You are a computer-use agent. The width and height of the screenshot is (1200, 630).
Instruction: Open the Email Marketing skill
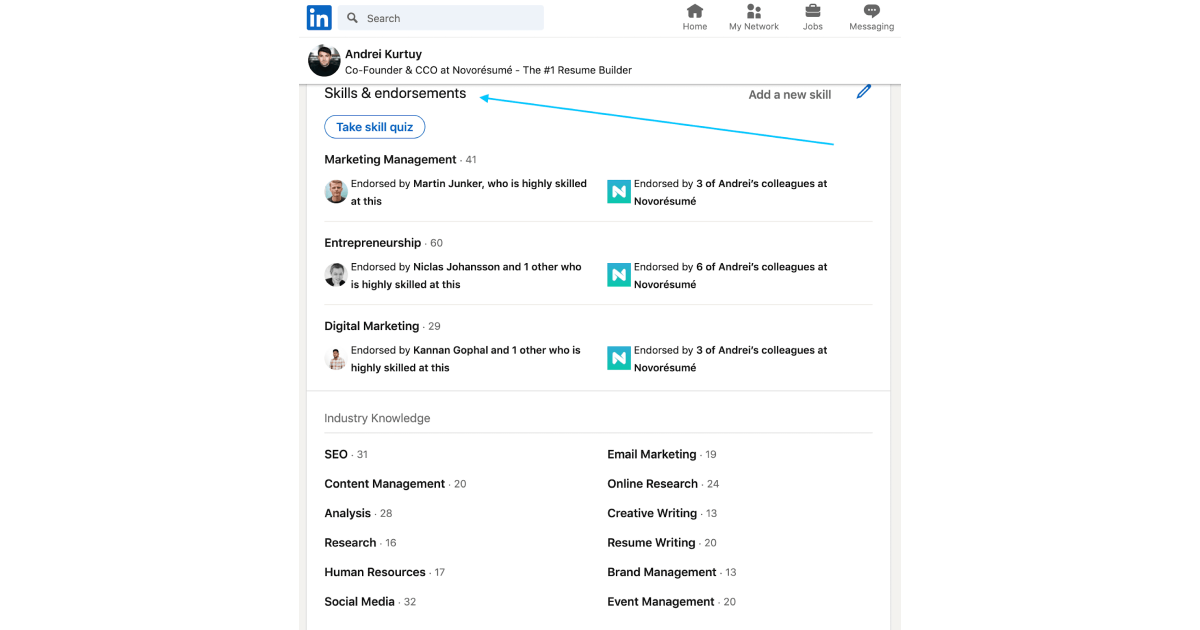point(652,454)
